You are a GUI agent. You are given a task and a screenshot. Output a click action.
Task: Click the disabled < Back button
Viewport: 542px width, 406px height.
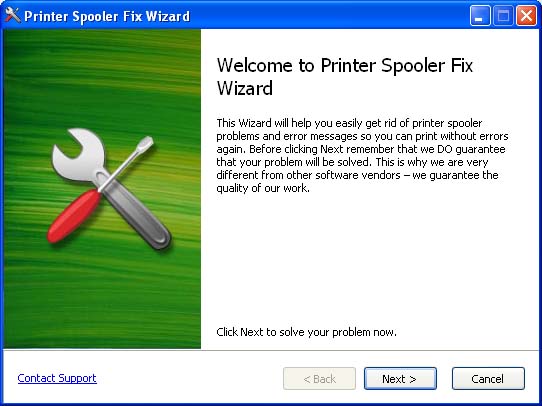coord(319,379)
